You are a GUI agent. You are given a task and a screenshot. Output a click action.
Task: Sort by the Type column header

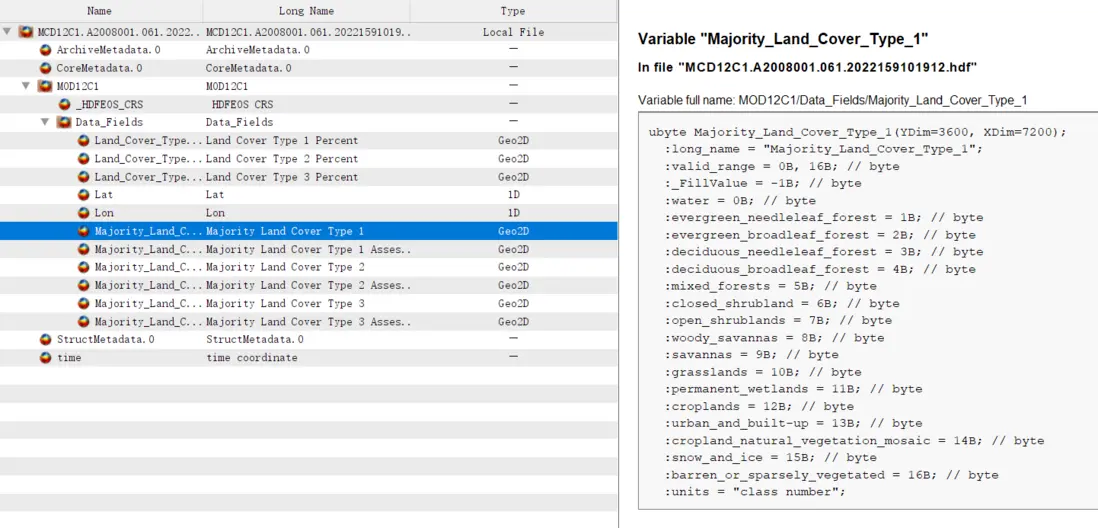pos(513,11)
